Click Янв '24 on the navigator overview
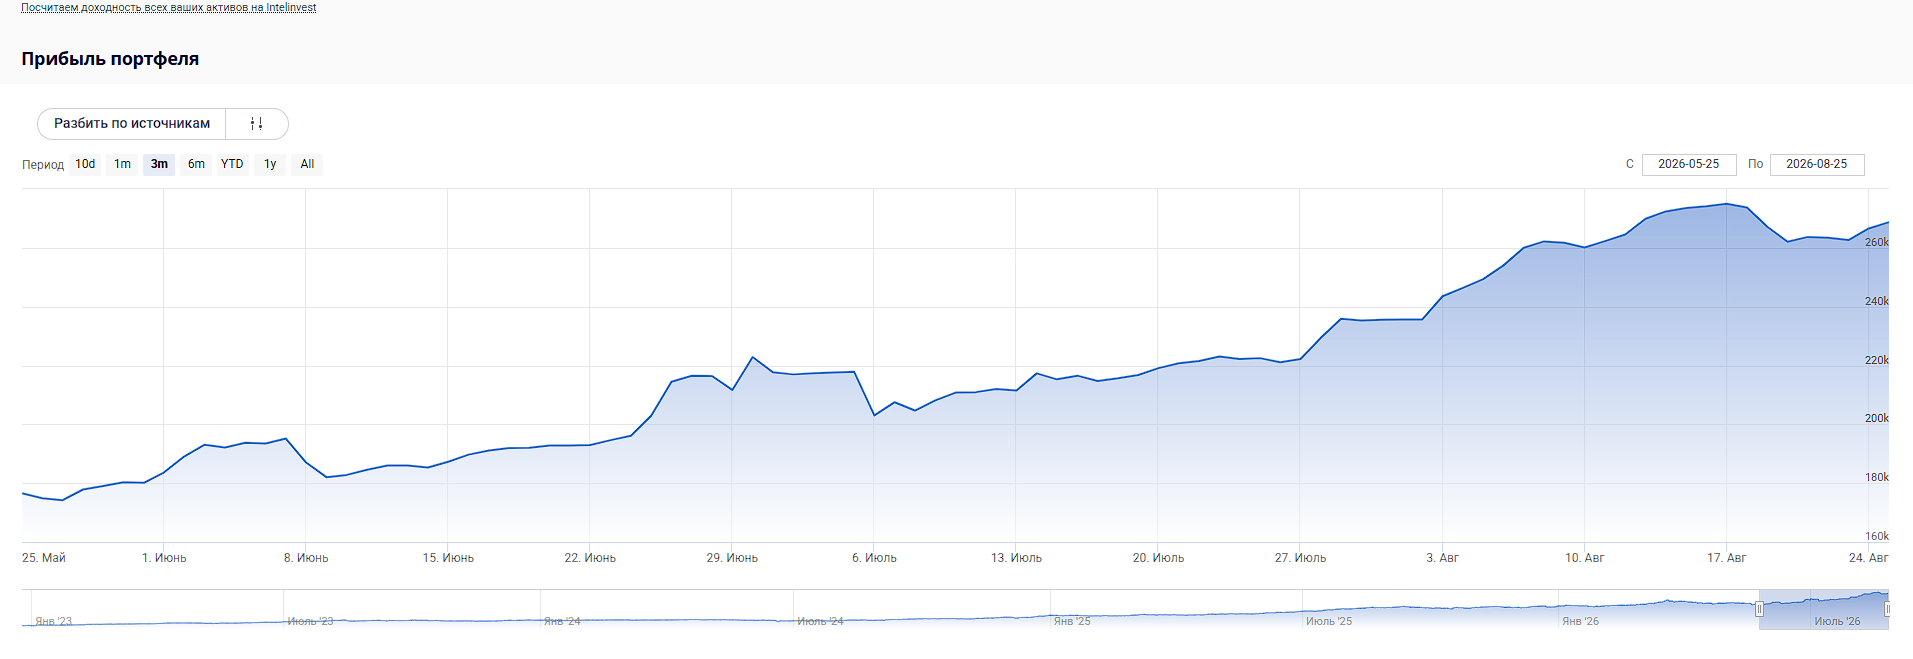This screenshot has height=659, width=1913. 562,621
